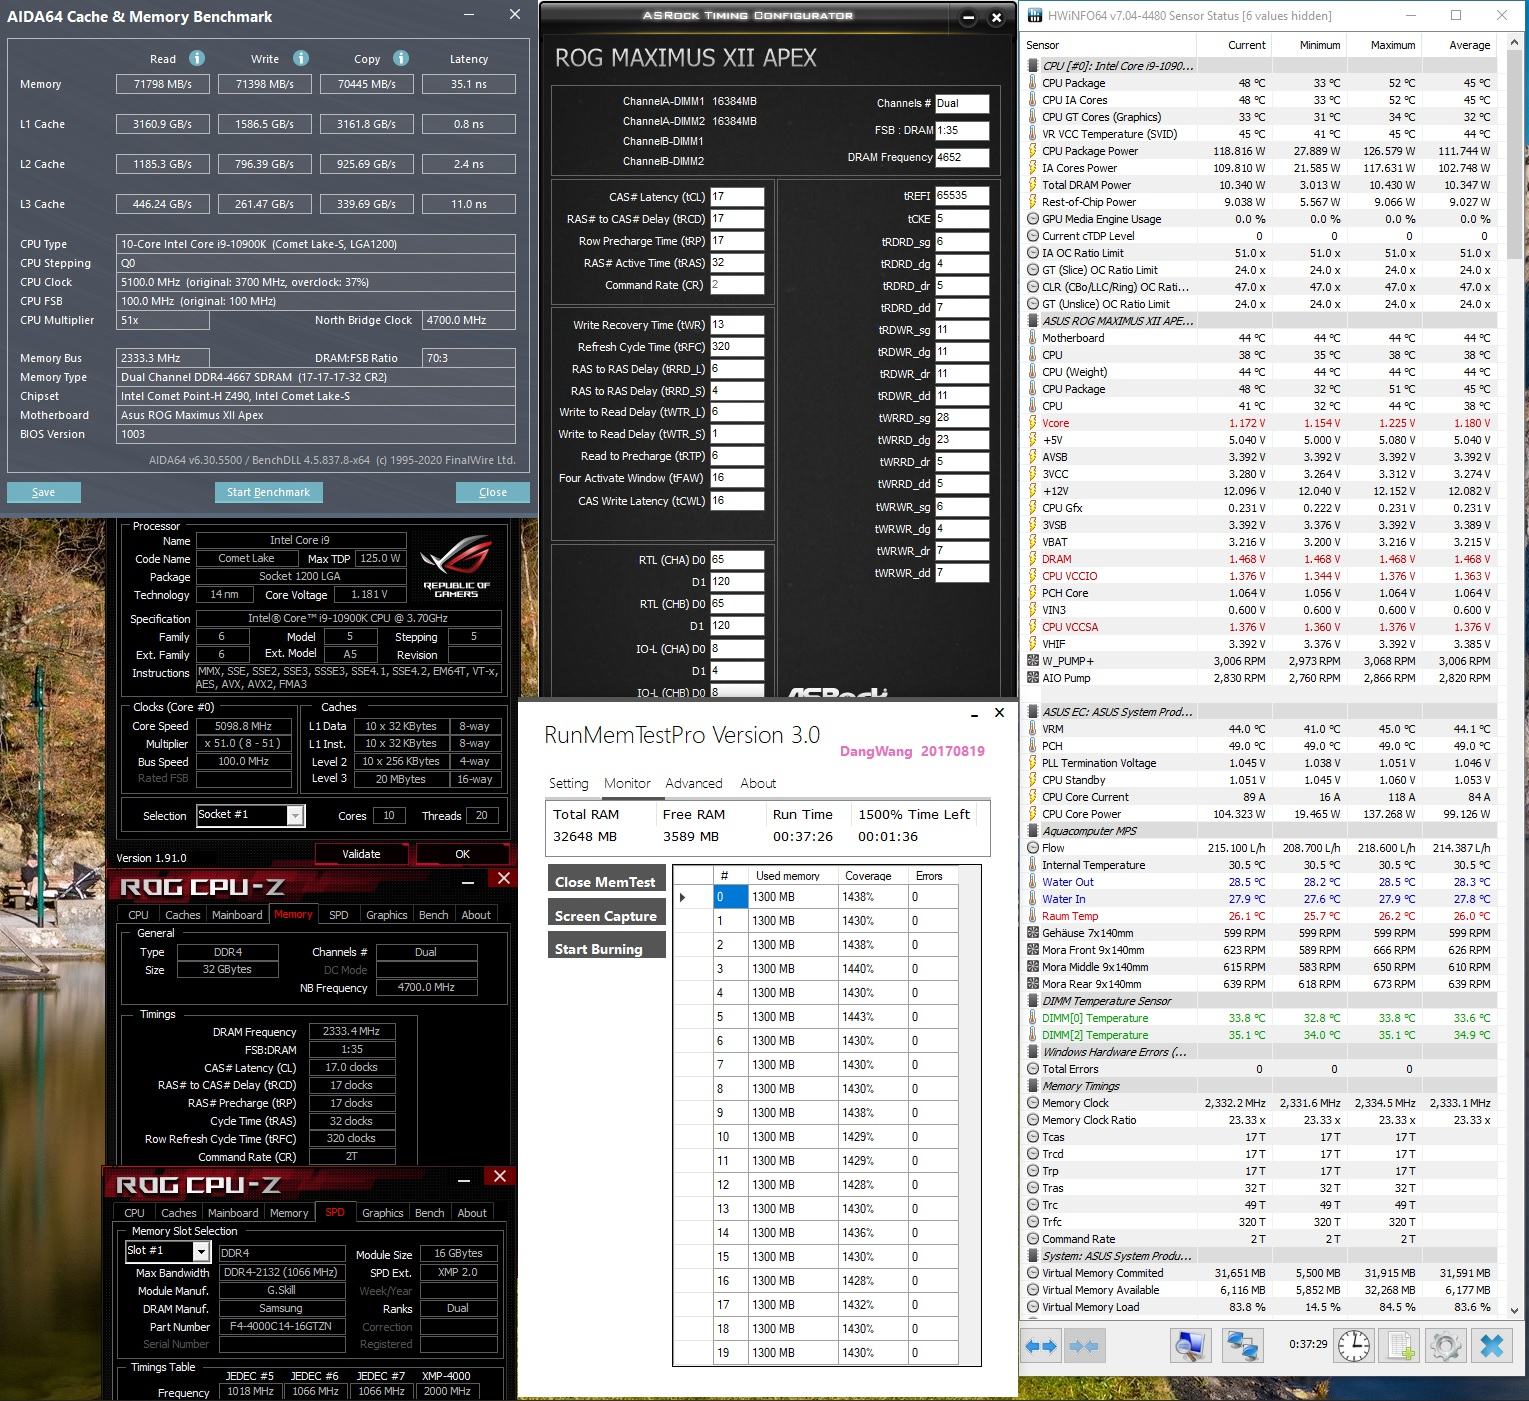Minimize ASRock Timing Configurator window
The image size is (1529, 1401).
pyautogui.click(x=968, y=17)
